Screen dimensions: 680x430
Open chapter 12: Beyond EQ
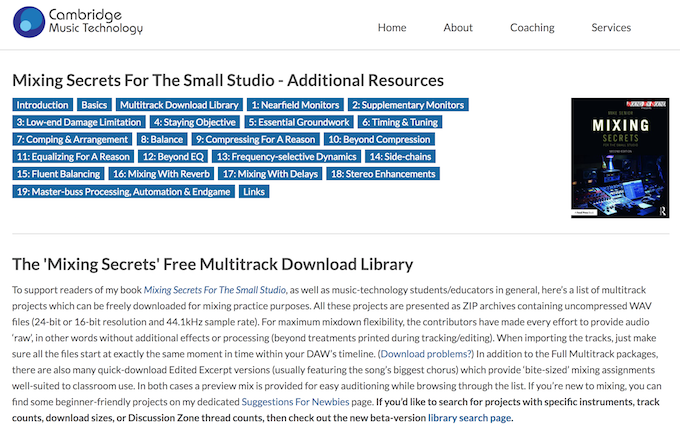(x=173, y=156)
